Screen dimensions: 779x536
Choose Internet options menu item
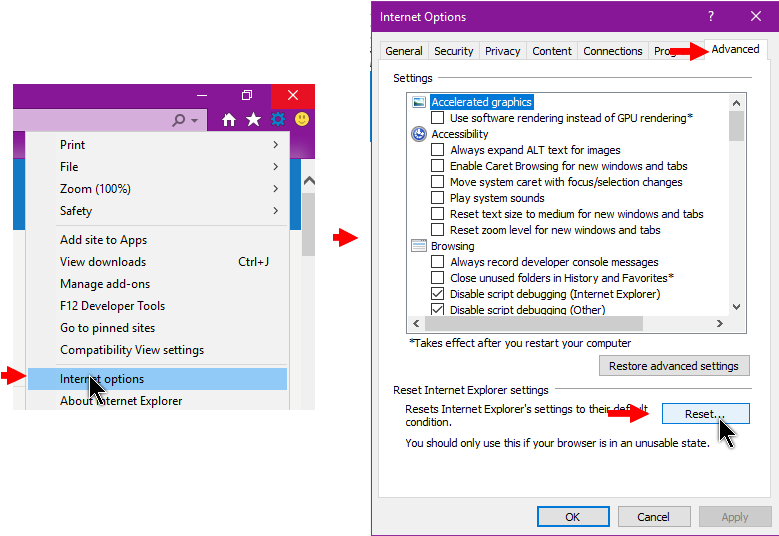pyautogui.click(x=157, y=379)
